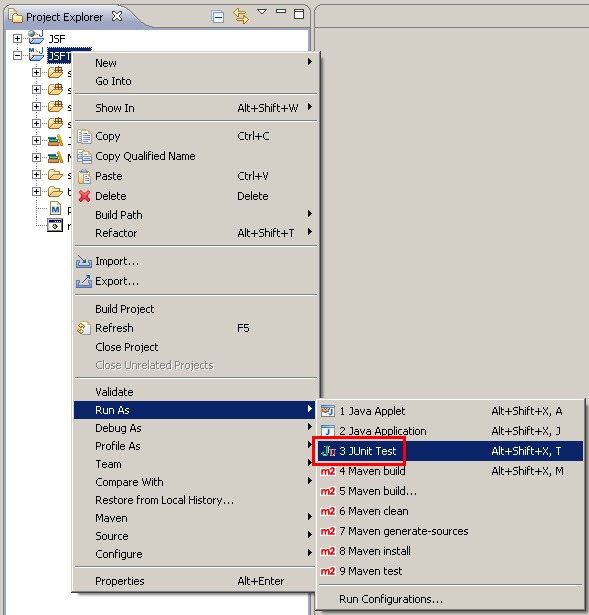
Task: Click the web browser file icon in tree
Action: [x=55, y=226]
